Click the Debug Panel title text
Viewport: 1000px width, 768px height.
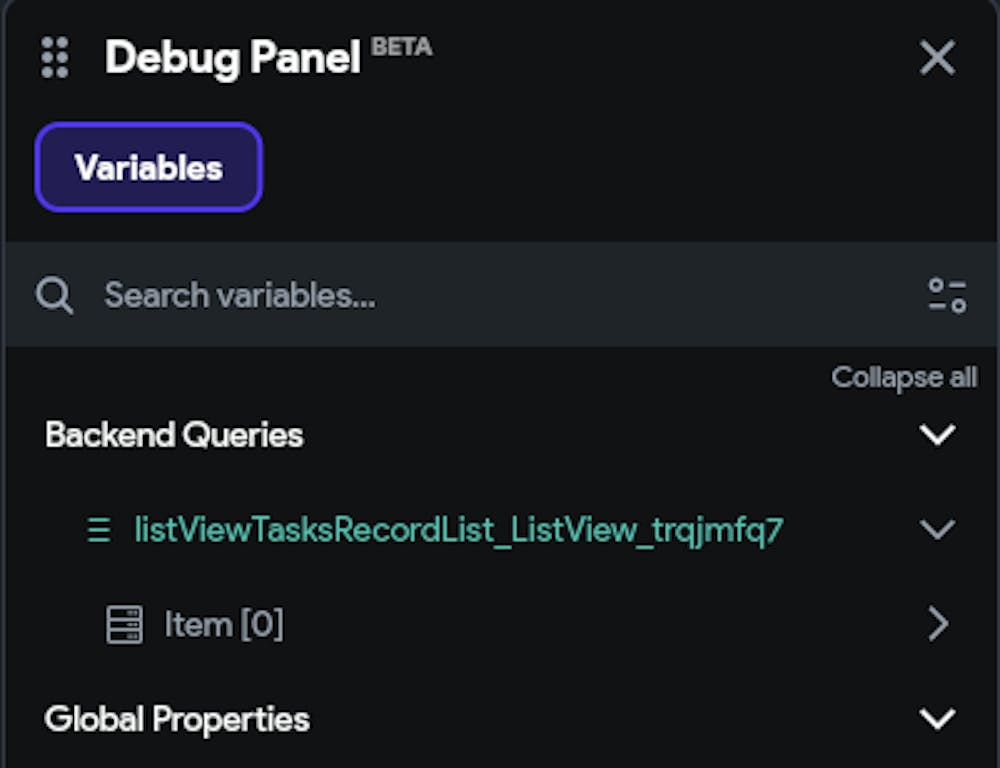pos(232,58)
